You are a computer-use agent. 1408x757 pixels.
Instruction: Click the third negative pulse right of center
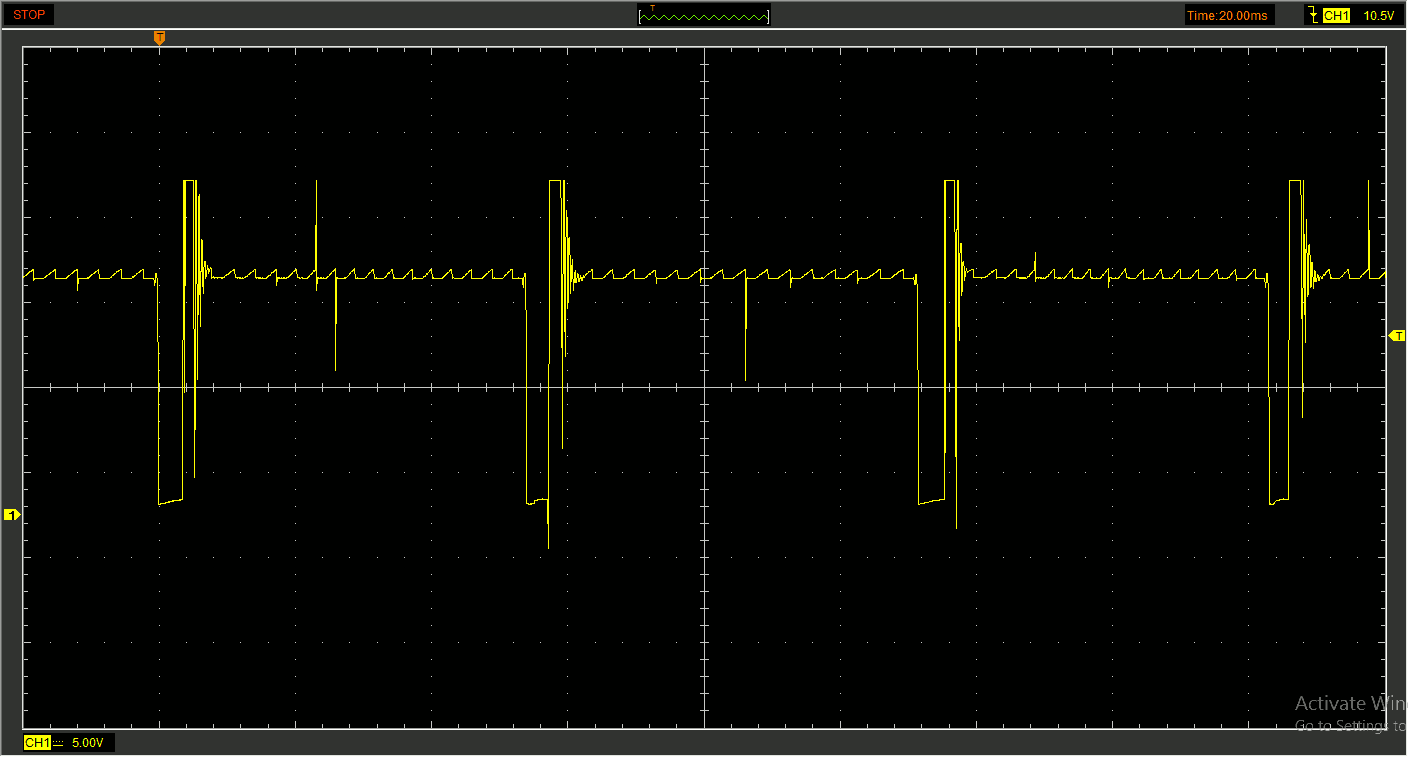(x=931, y=499)
